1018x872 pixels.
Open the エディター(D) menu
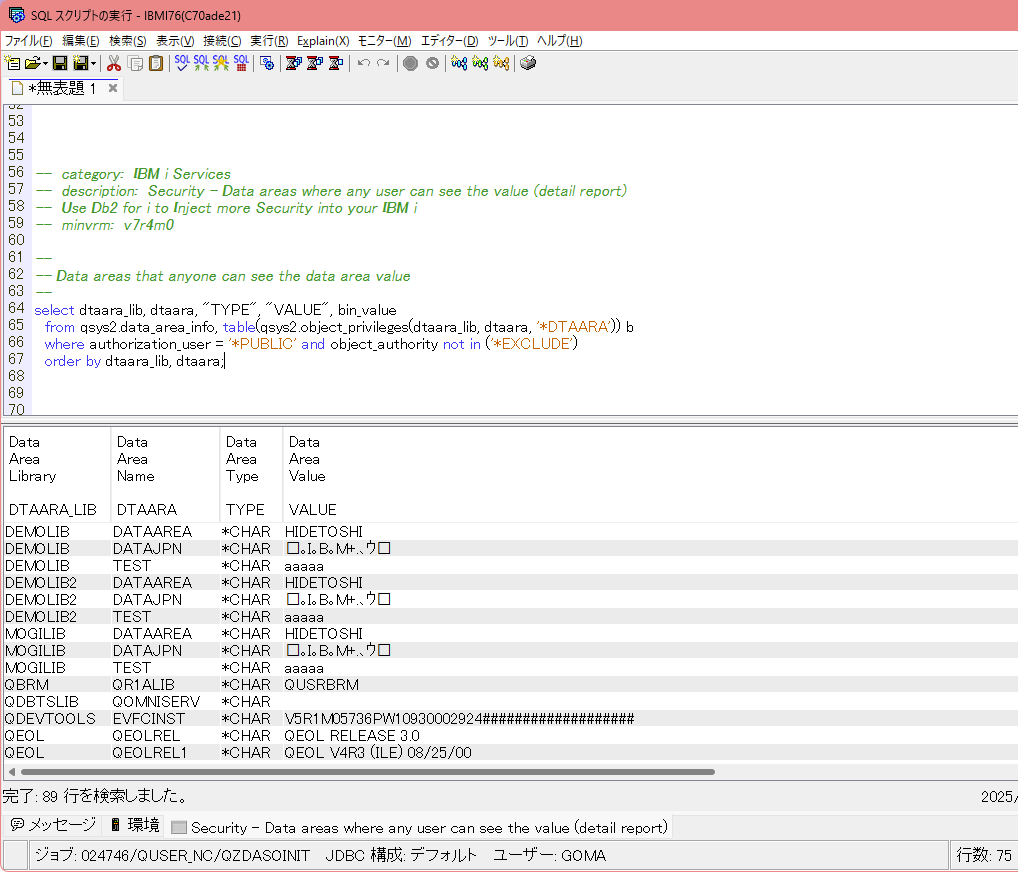(x=449, y=41)
